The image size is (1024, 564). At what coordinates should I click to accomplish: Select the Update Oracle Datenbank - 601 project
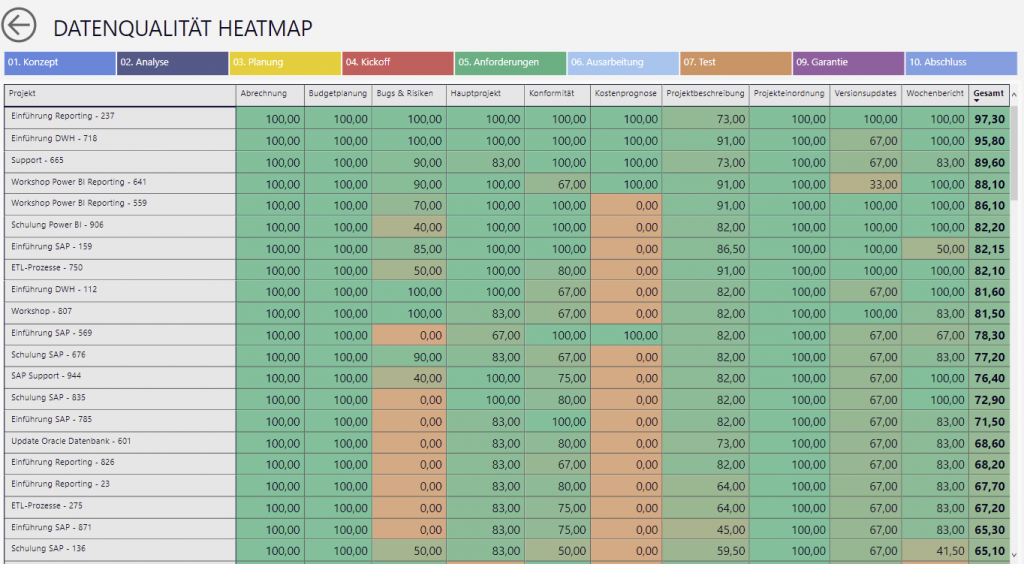click(x=120, y=441)
